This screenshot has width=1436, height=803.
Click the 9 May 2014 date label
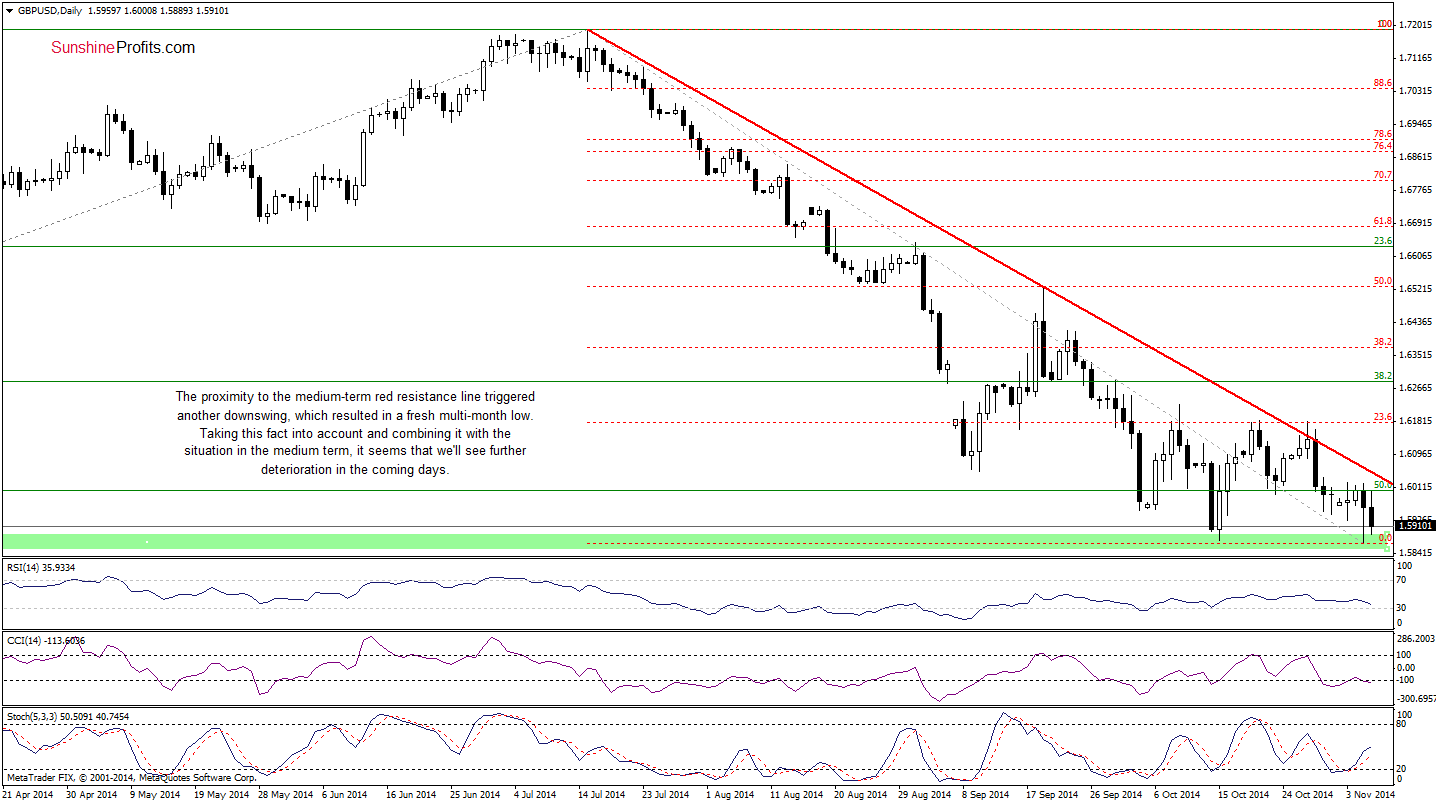coord(156,794)
